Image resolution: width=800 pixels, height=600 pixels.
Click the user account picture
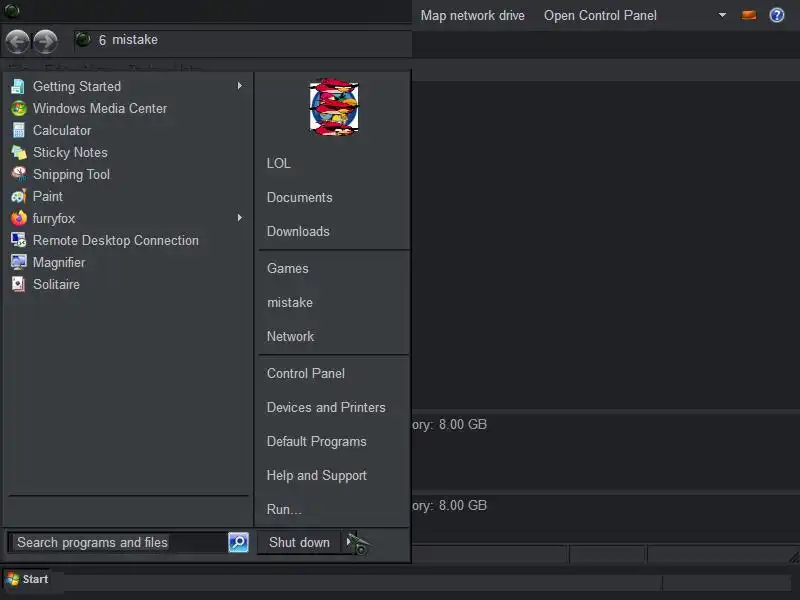coord(334,107)
